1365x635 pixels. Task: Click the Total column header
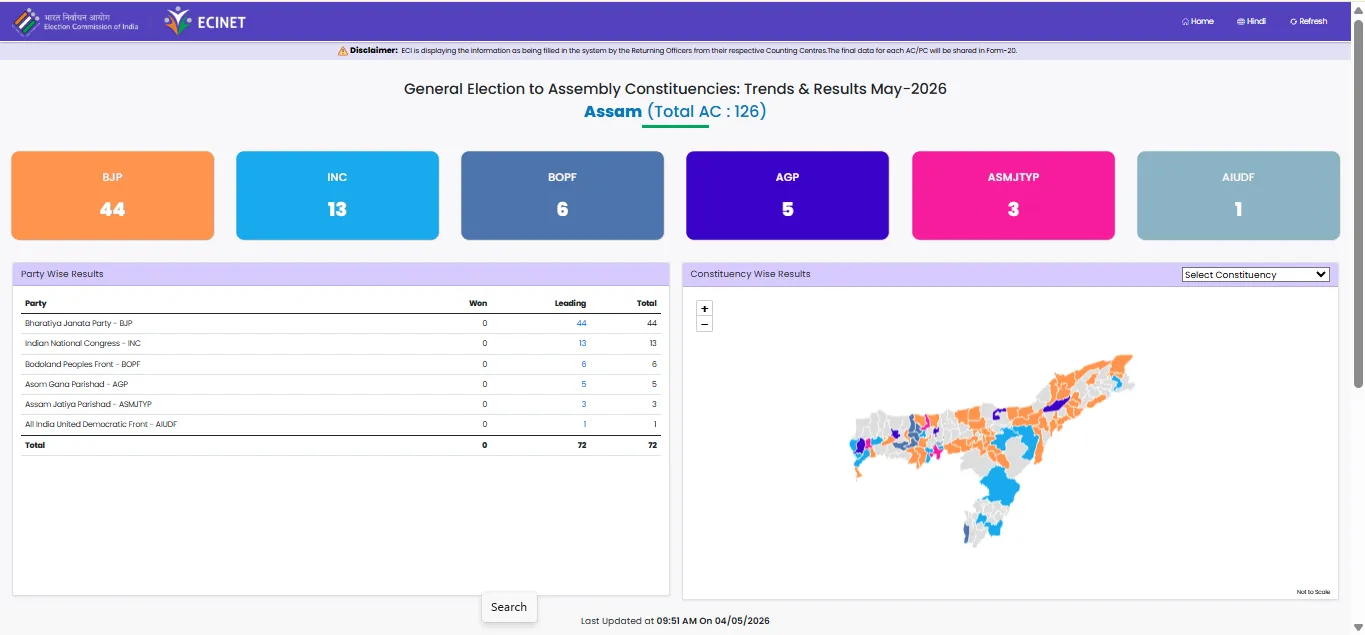pyautogui.click(x=647, y=303)
